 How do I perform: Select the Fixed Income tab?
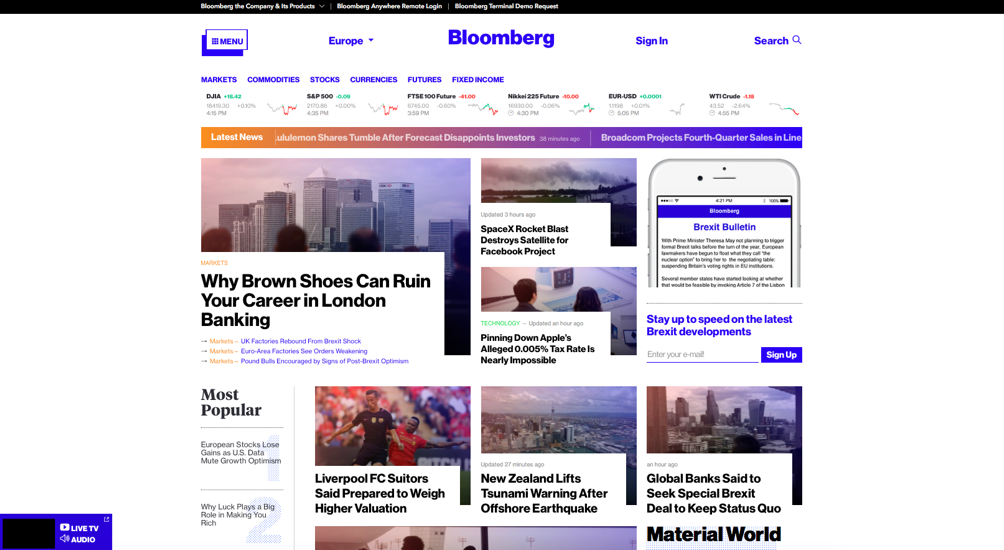(478, 80)
